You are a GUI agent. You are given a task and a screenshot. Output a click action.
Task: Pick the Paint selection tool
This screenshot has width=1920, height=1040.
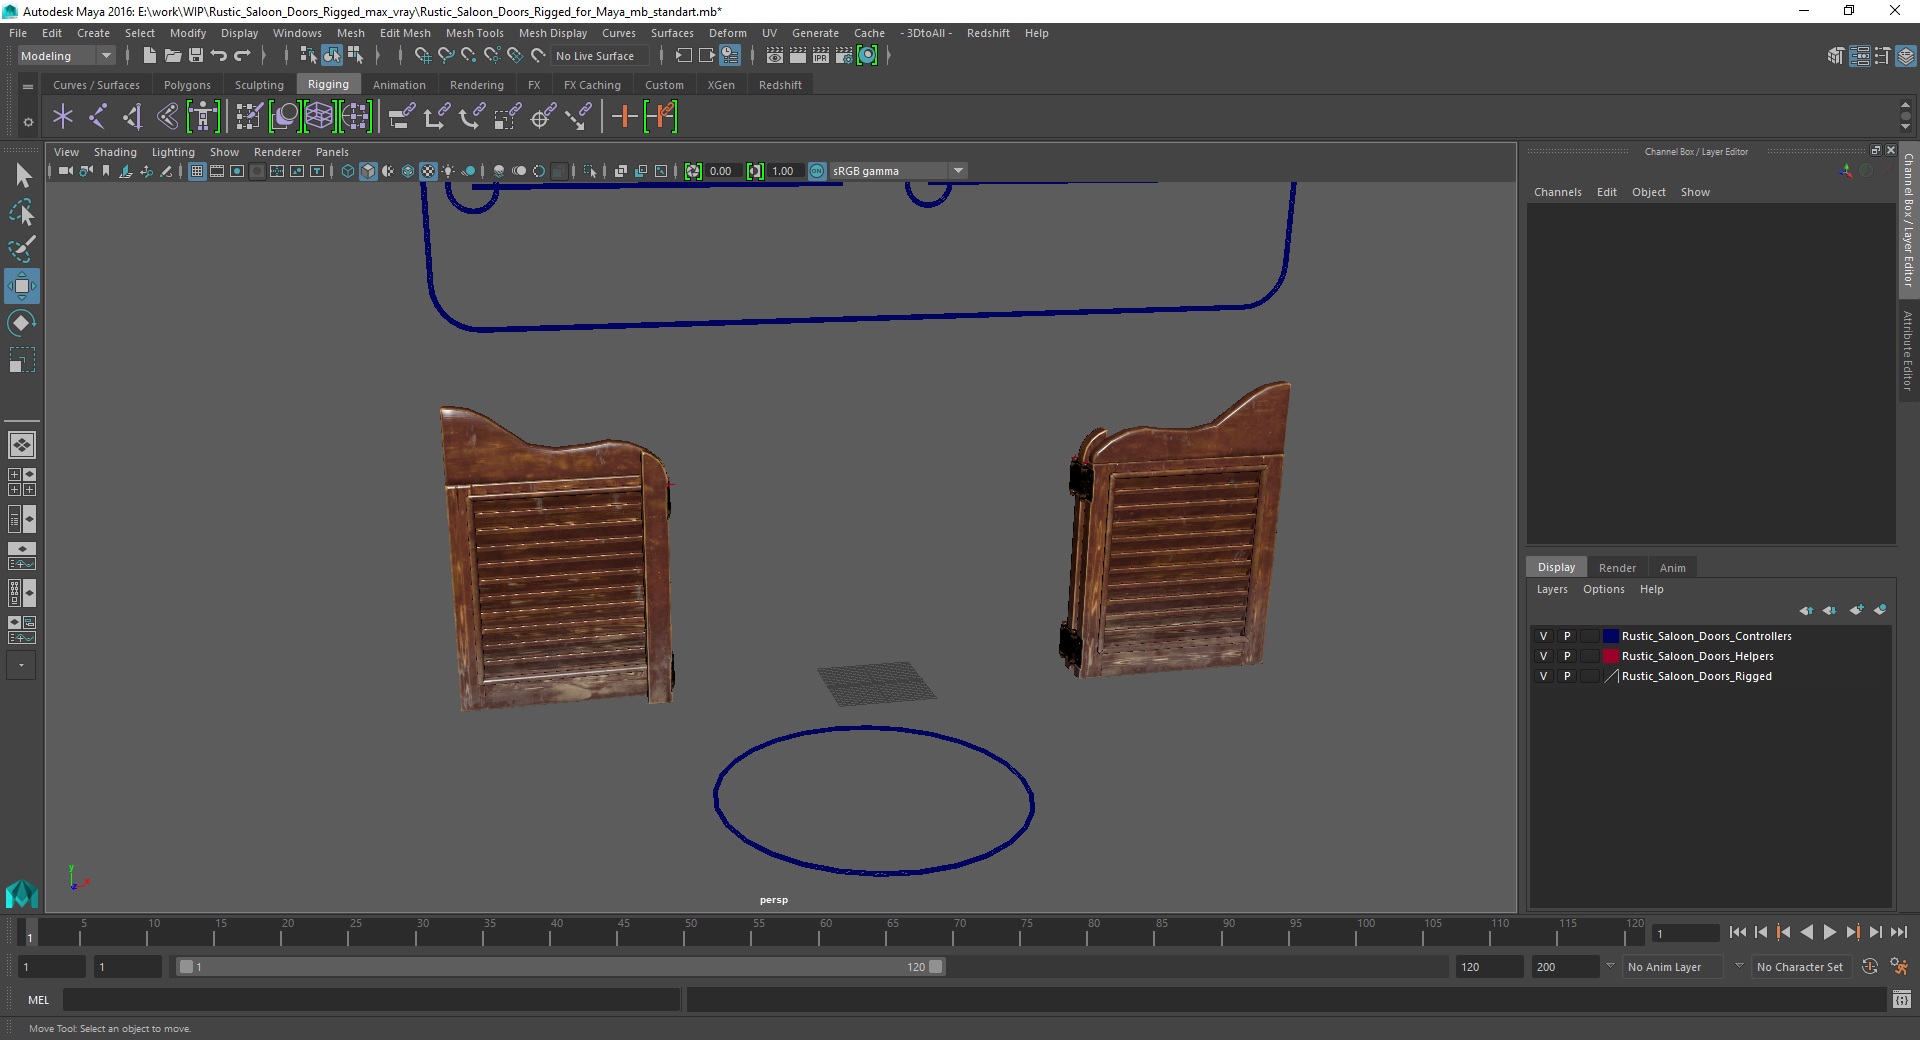pyautogui.click(x=22, y=249)
